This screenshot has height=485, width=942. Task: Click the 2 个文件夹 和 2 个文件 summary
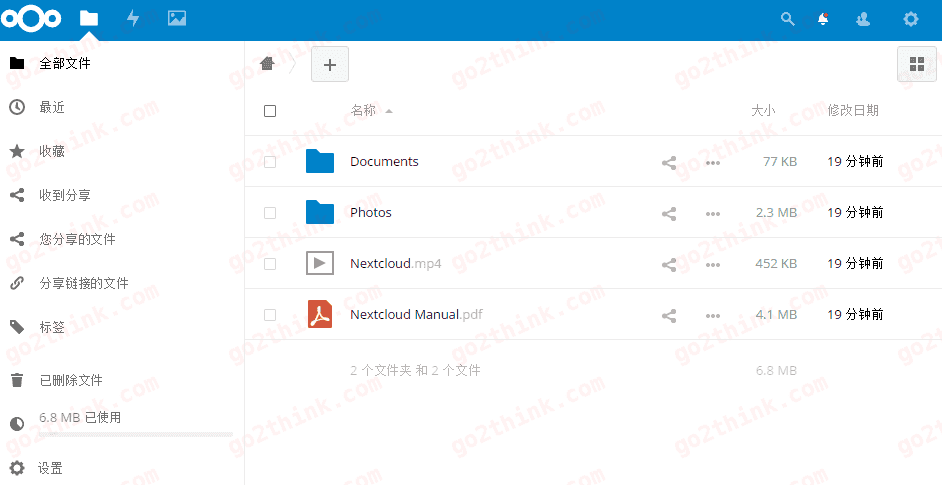pos(415,370)
